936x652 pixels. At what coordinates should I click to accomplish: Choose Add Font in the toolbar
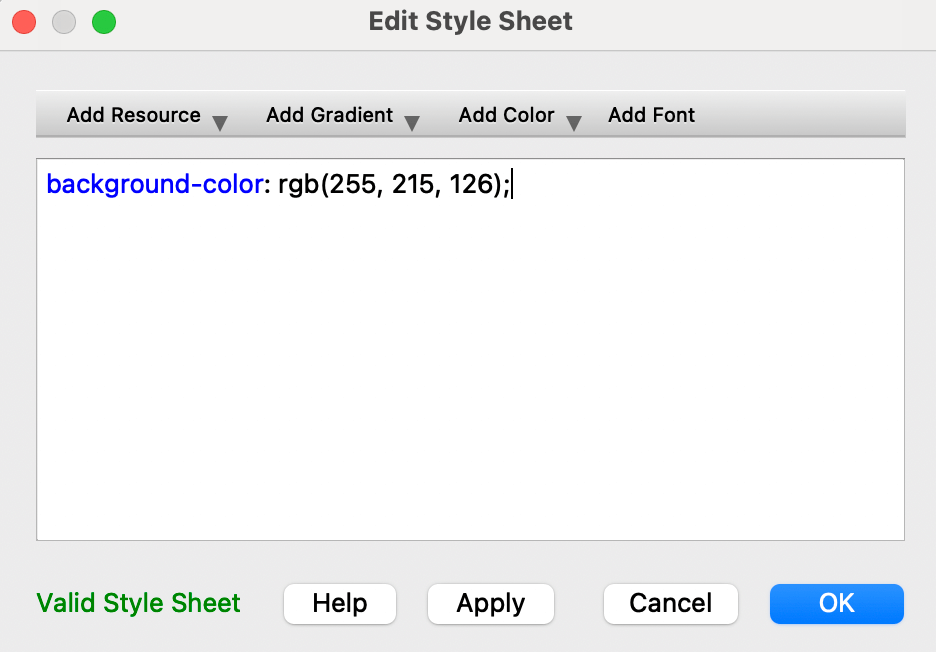[651, 115]
